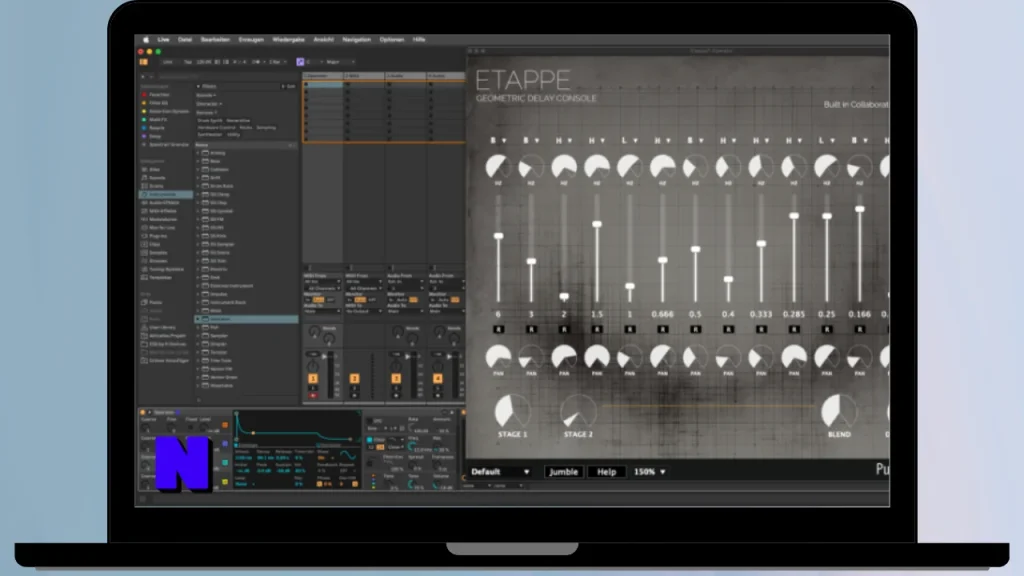Select the red Favoriten collection

point(158,95)
